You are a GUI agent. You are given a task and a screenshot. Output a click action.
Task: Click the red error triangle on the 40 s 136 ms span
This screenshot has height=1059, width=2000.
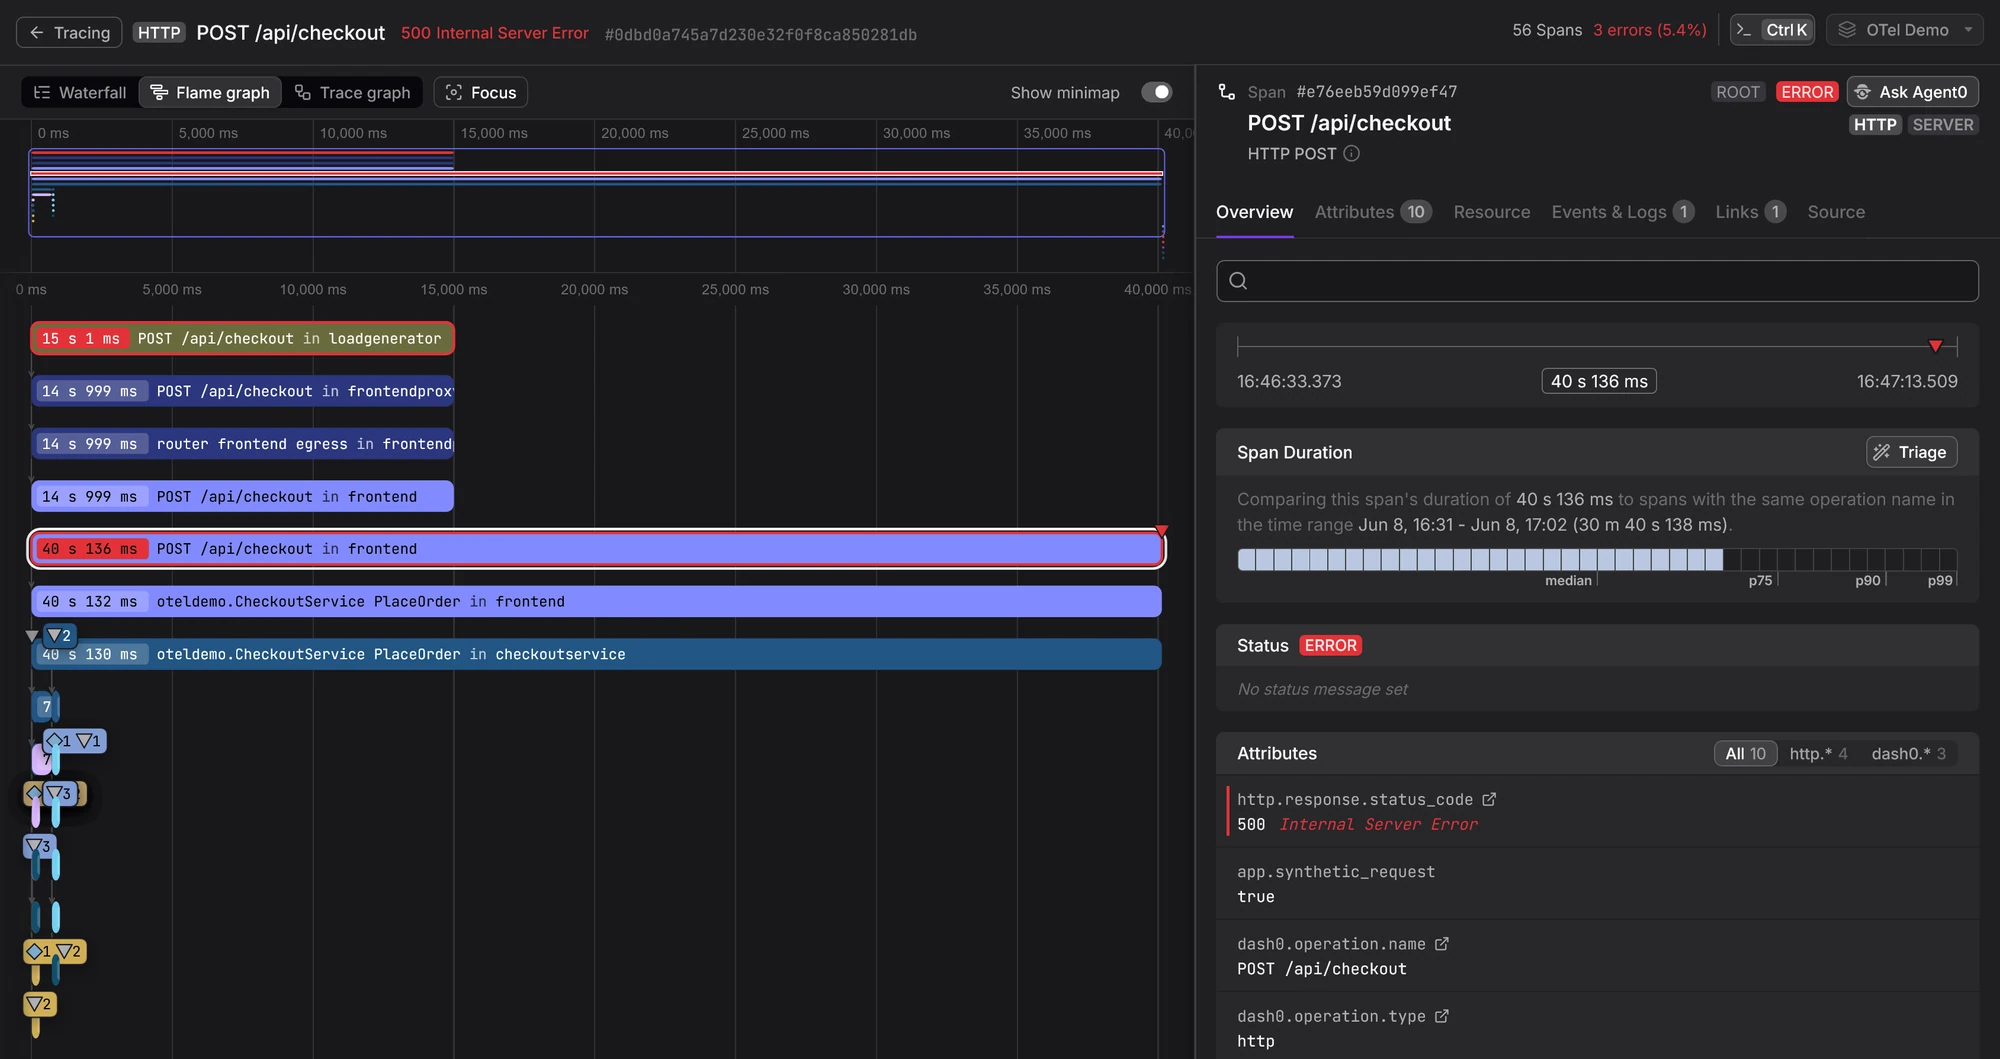click(x=1161, y=530)
